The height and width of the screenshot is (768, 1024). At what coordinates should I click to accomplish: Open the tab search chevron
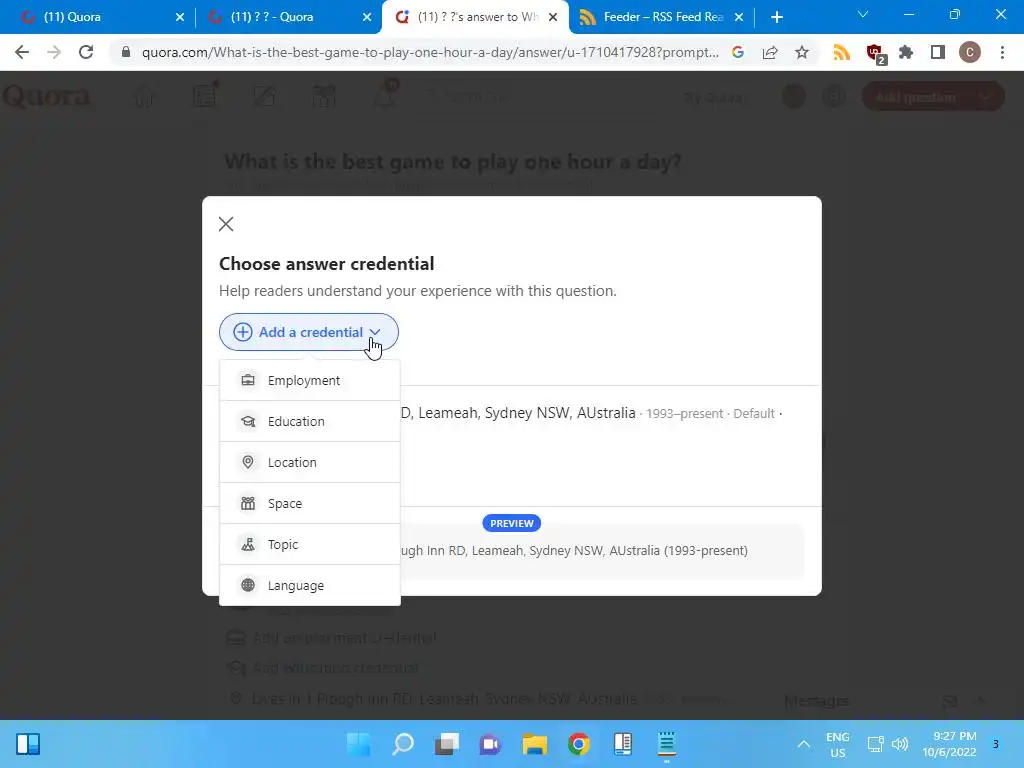tap(863, 14)
